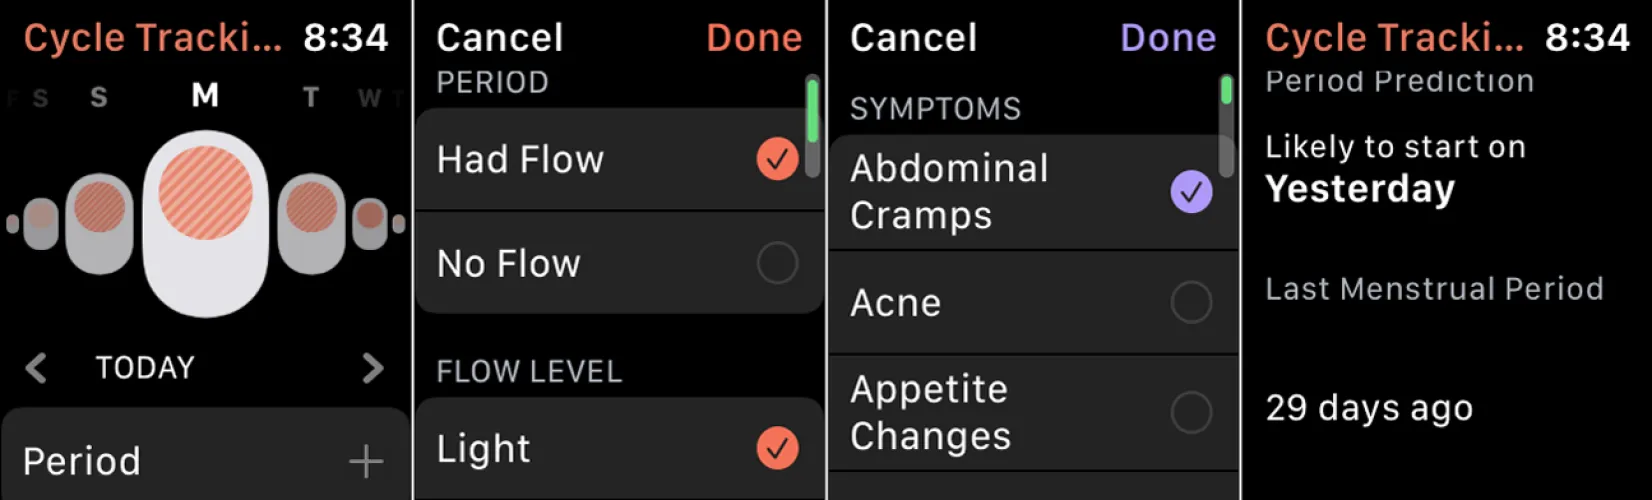Check the Acne symptom
This screenshot has height=500, width=1652.
click(x=1191, y=302)
